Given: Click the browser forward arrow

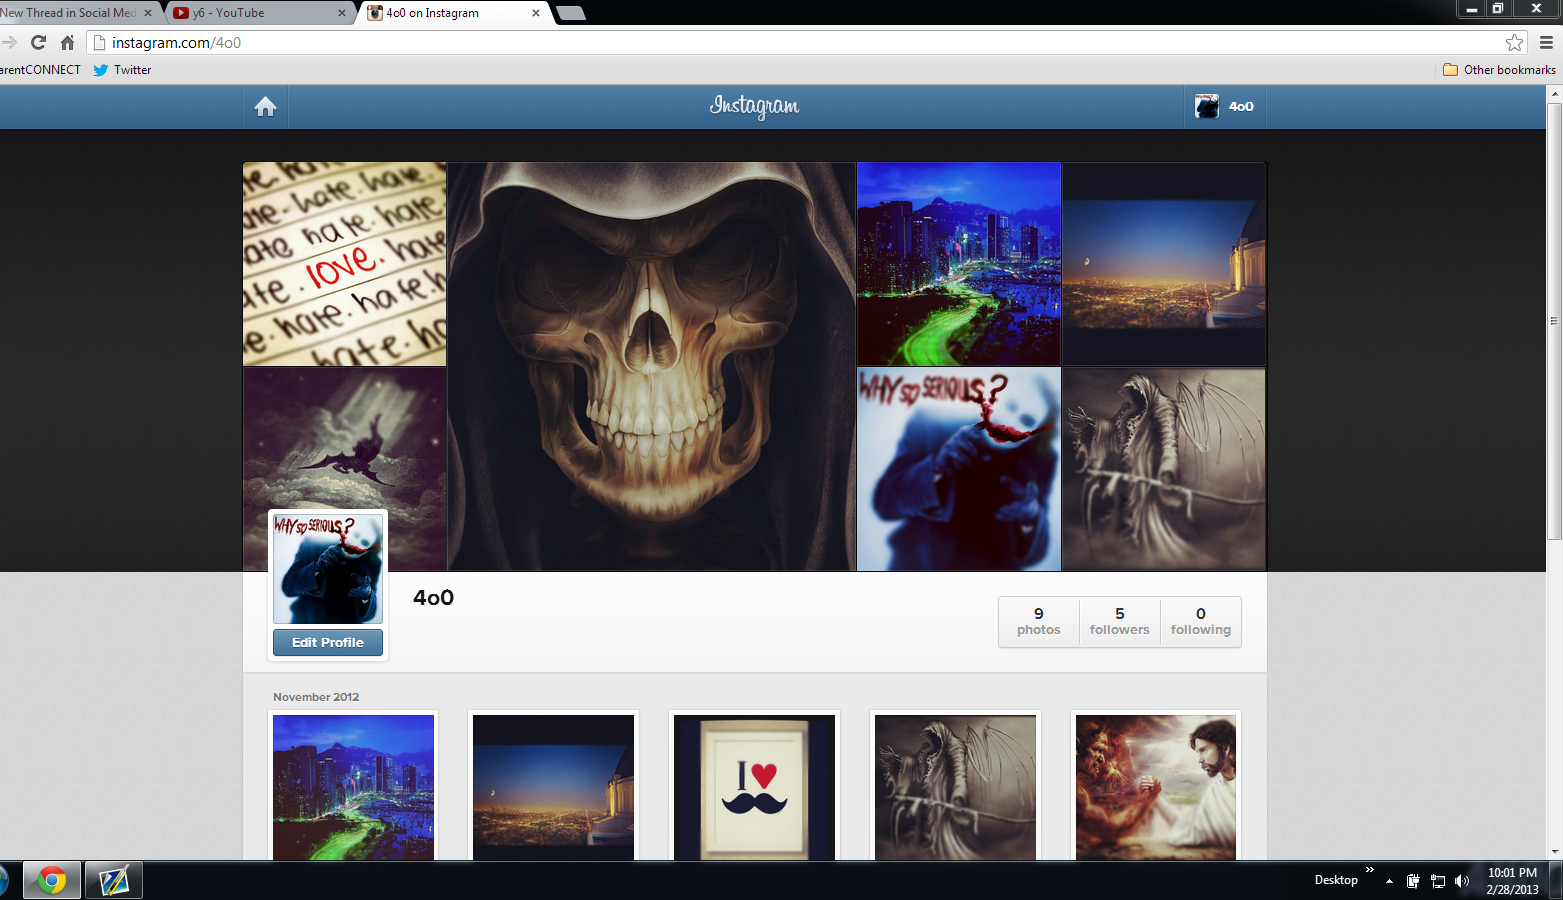Looking at the screenshot, I should 10,42.
